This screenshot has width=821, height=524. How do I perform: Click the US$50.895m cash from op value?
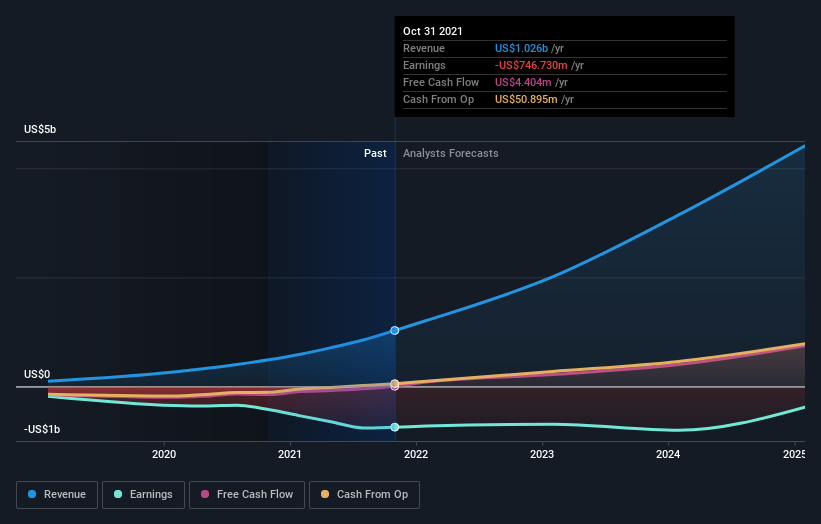(526, 99)
